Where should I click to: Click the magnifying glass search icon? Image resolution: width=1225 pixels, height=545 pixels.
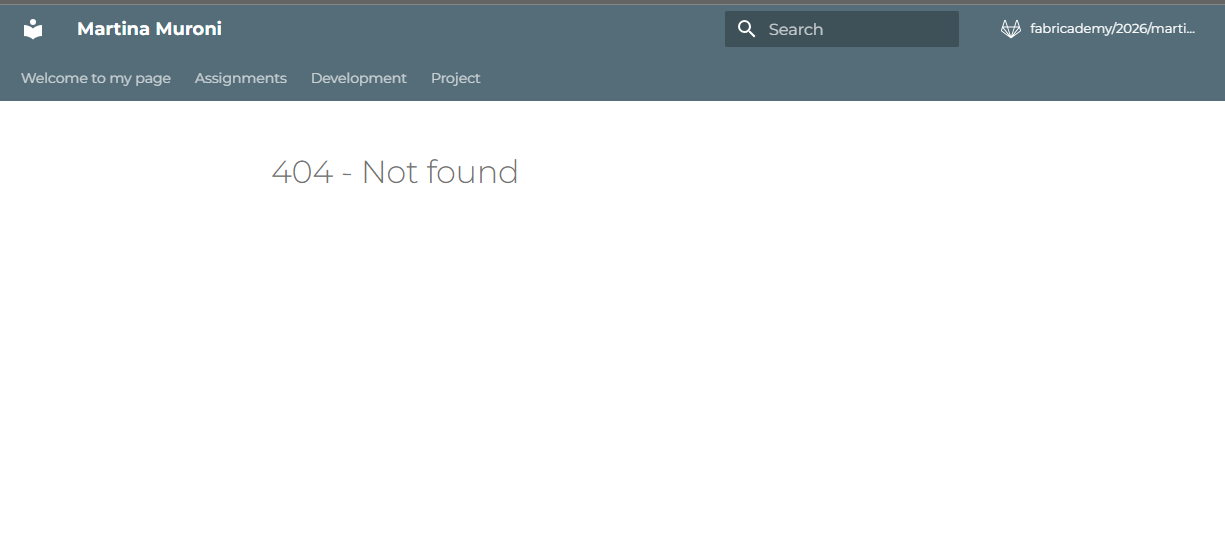click(x=746, y=29)
